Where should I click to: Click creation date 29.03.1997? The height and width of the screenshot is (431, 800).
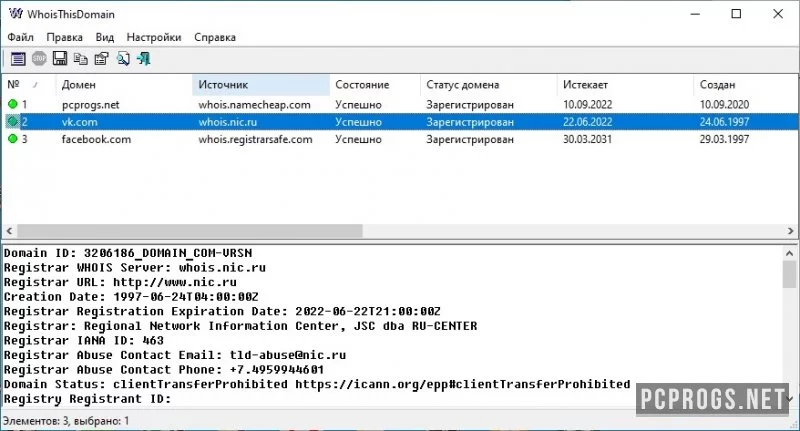click(x=724, y=139)
